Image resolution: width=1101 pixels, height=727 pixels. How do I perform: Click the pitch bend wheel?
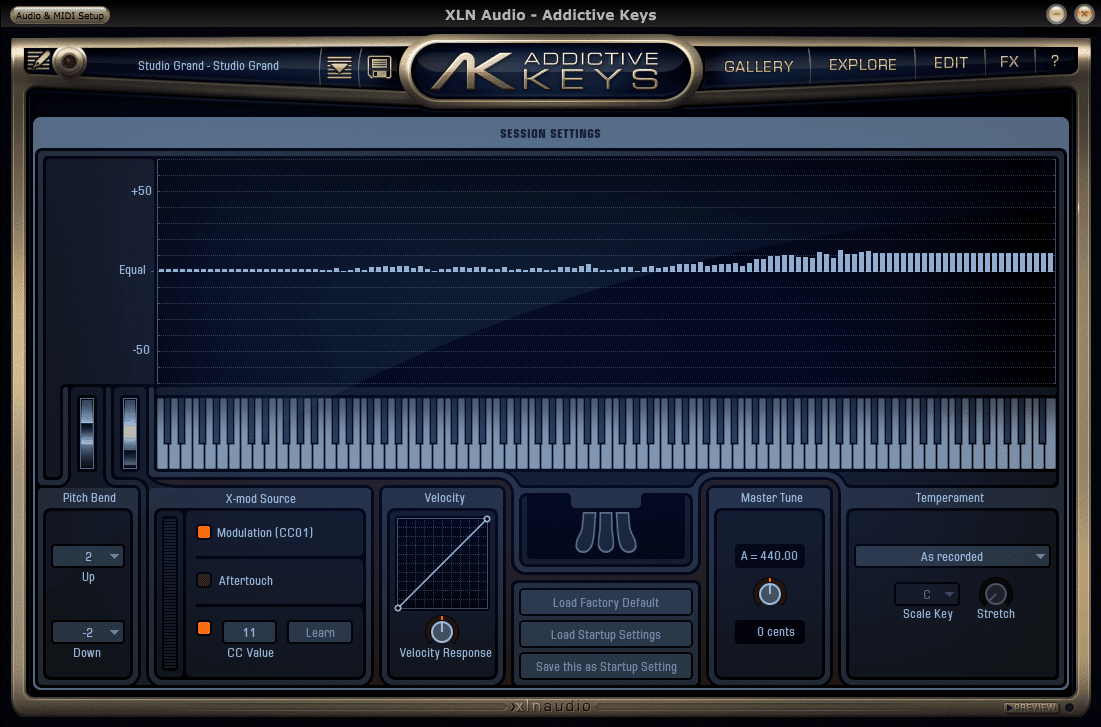click(x=87, y=433)
